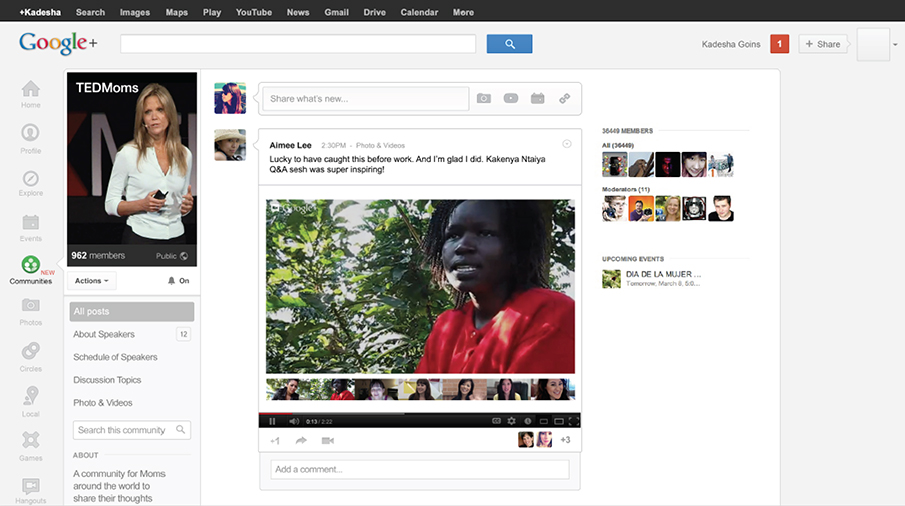Add an event from share box
The image size is (905, 506).
click(537, 98)
